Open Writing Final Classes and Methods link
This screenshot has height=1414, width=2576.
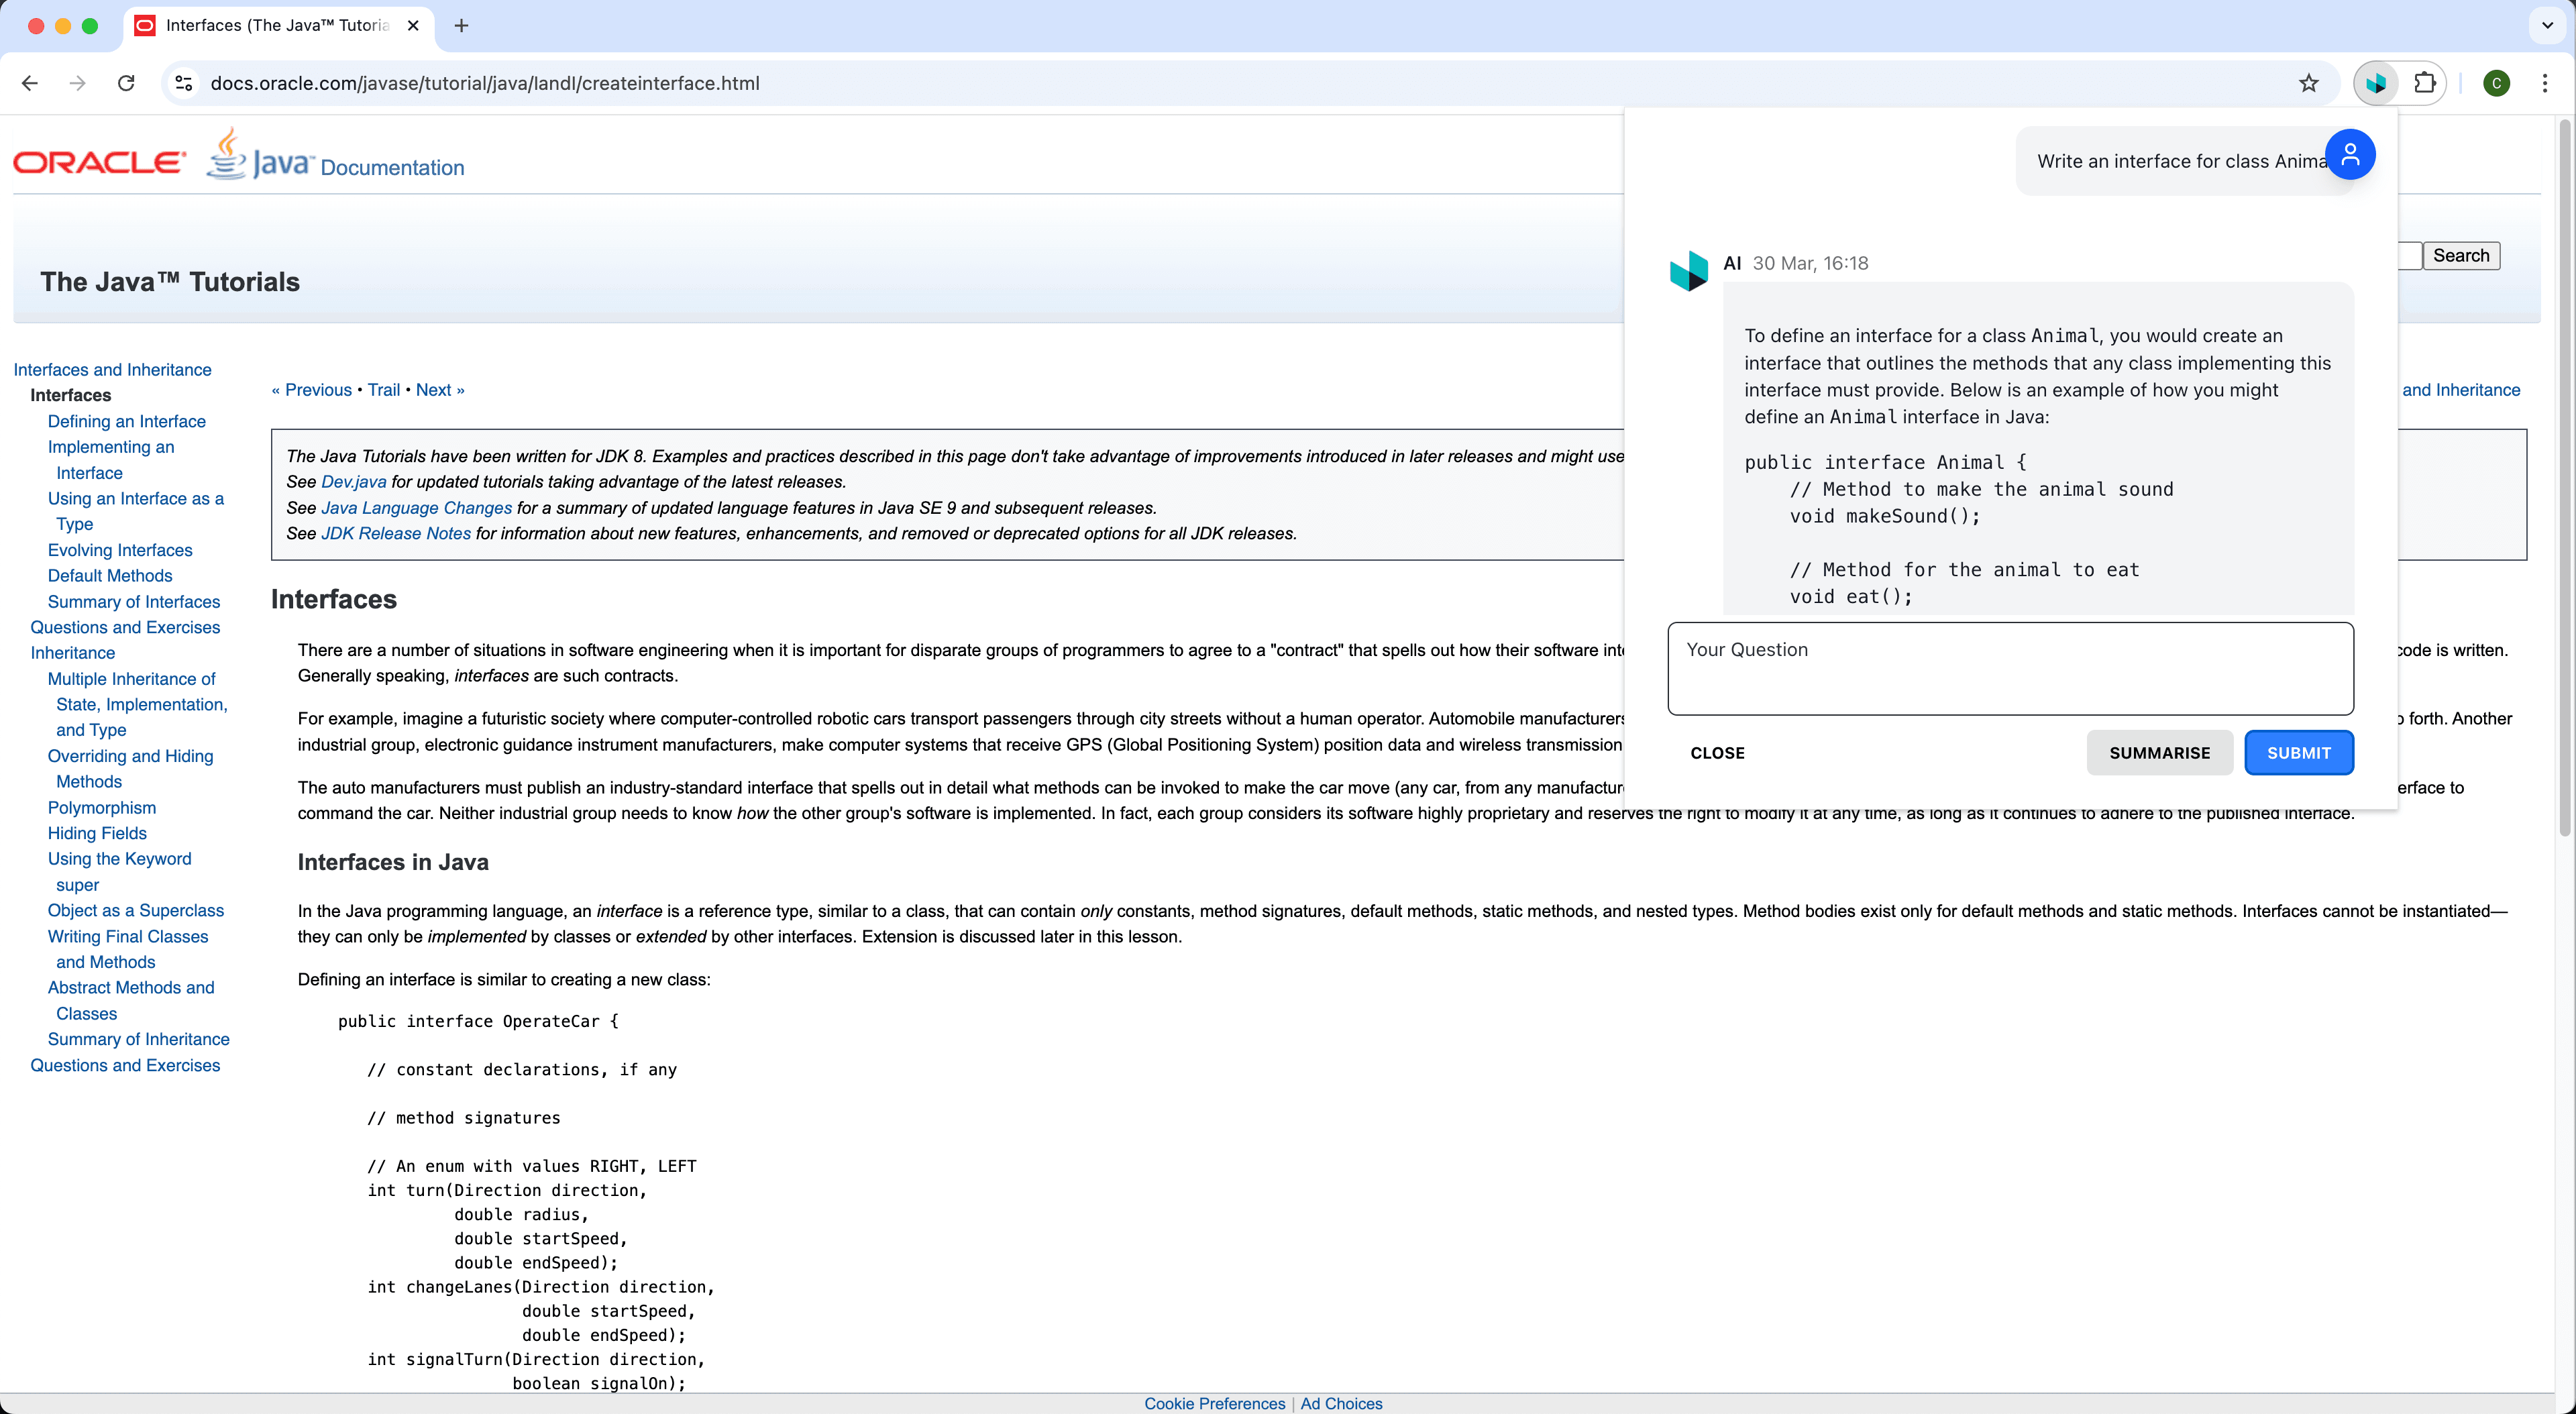pos(128,949)
